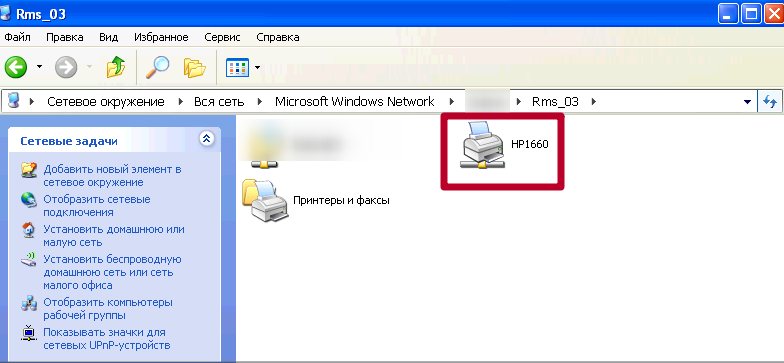Click Отобразить компьютеры рабочей группы link
Screen dimensions: 784x363
[x=108, y=308]
